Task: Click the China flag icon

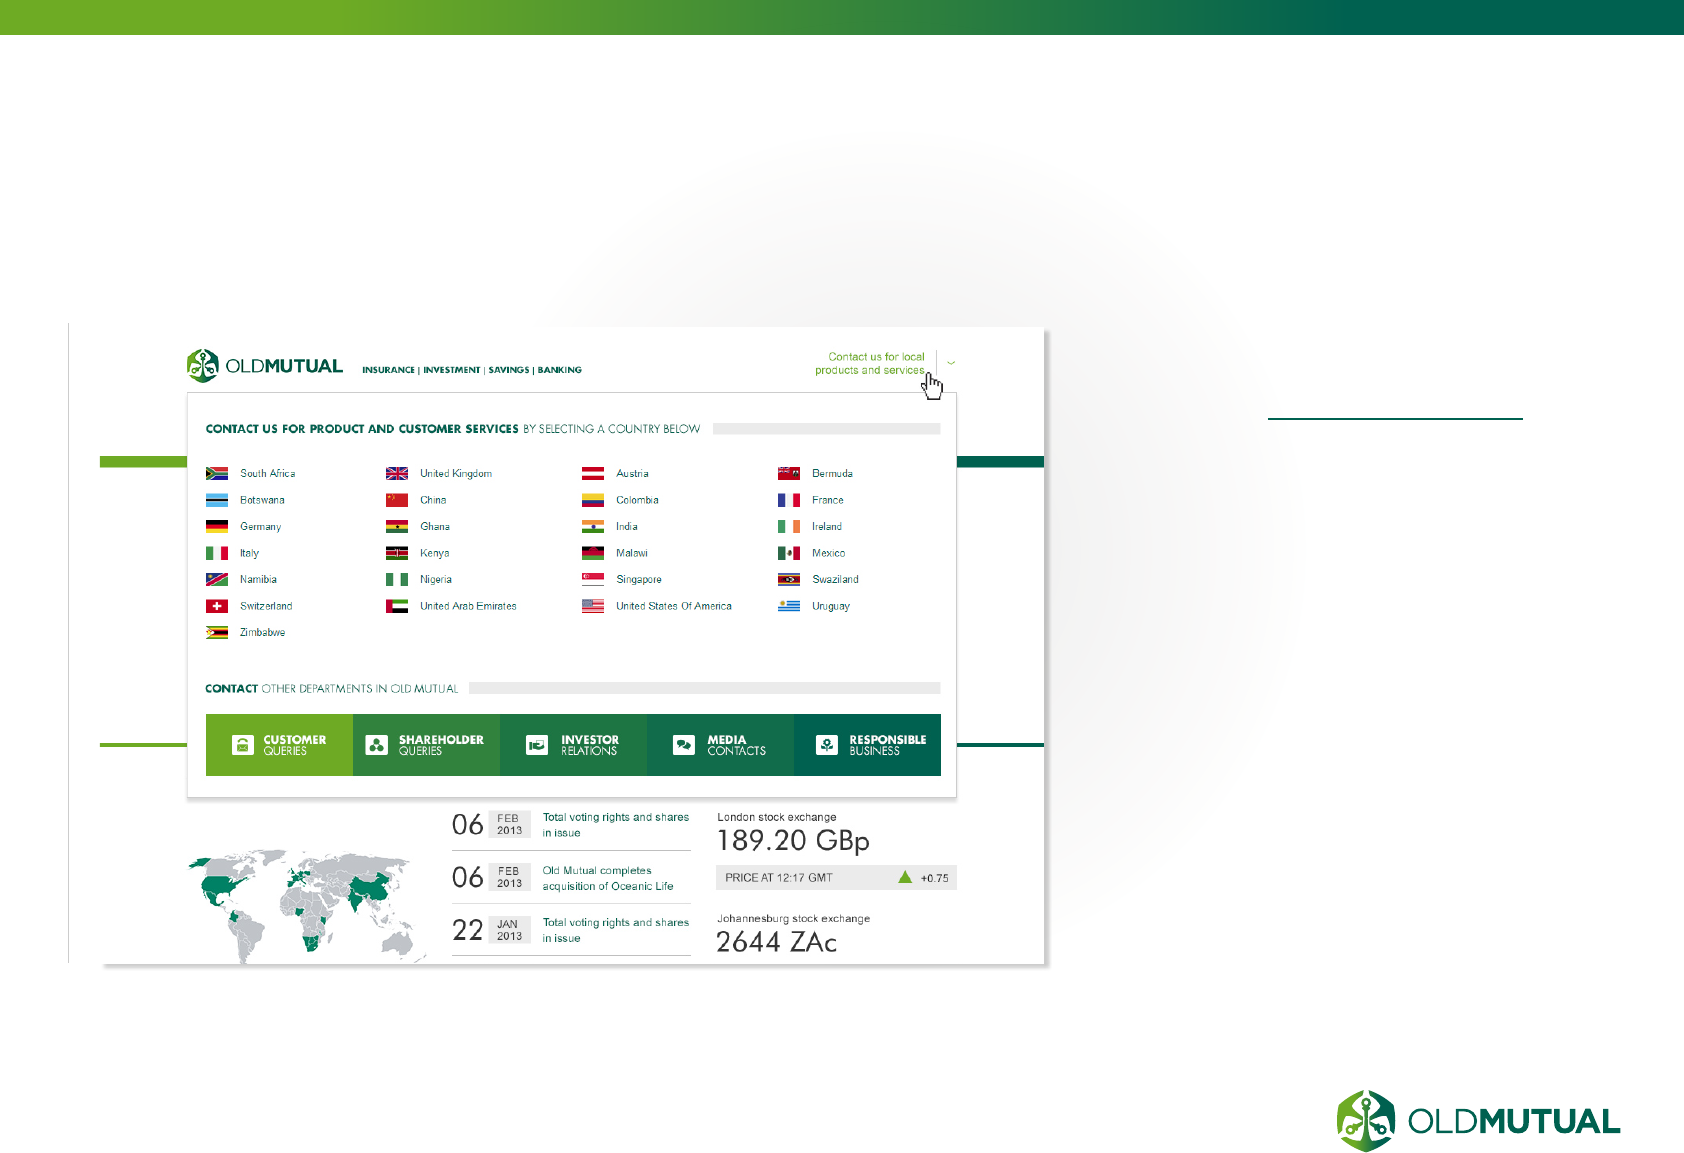Action: coord(397,500)
